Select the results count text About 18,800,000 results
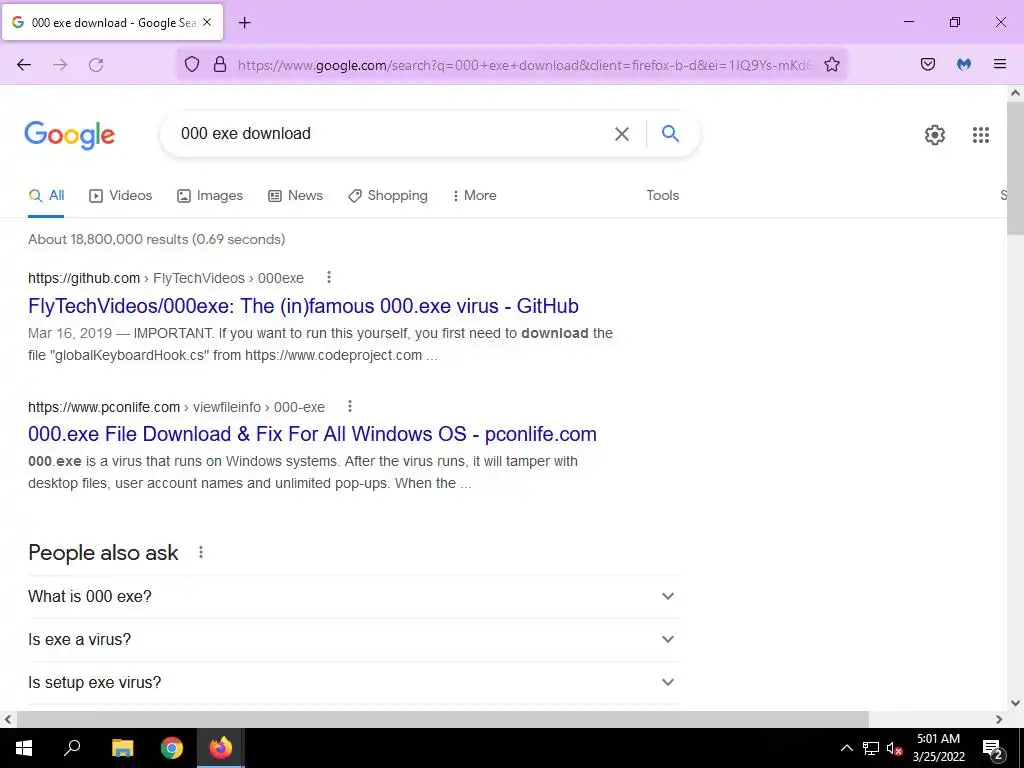 tap(156, 239)
